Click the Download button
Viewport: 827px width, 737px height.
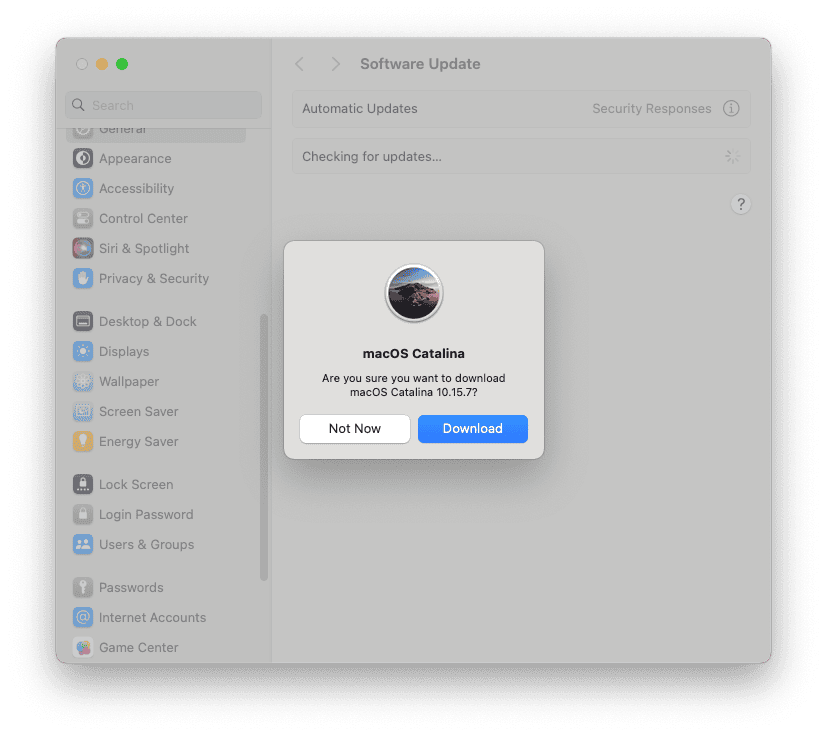tap(473, 428)
